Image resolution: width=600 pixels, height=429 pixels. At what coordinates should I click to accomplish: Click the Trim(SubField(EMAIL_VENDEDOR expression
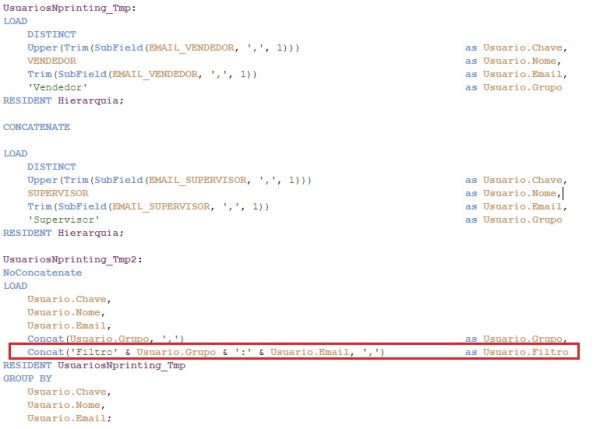(142, 74)
